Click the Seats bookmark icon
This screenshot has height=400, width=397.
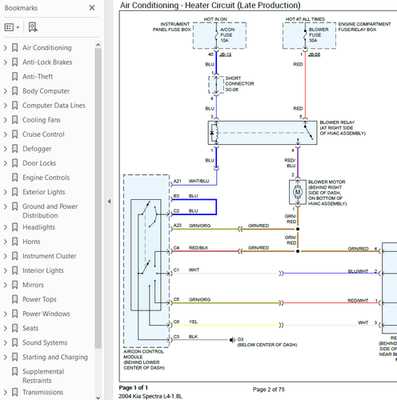pos(15,328)
